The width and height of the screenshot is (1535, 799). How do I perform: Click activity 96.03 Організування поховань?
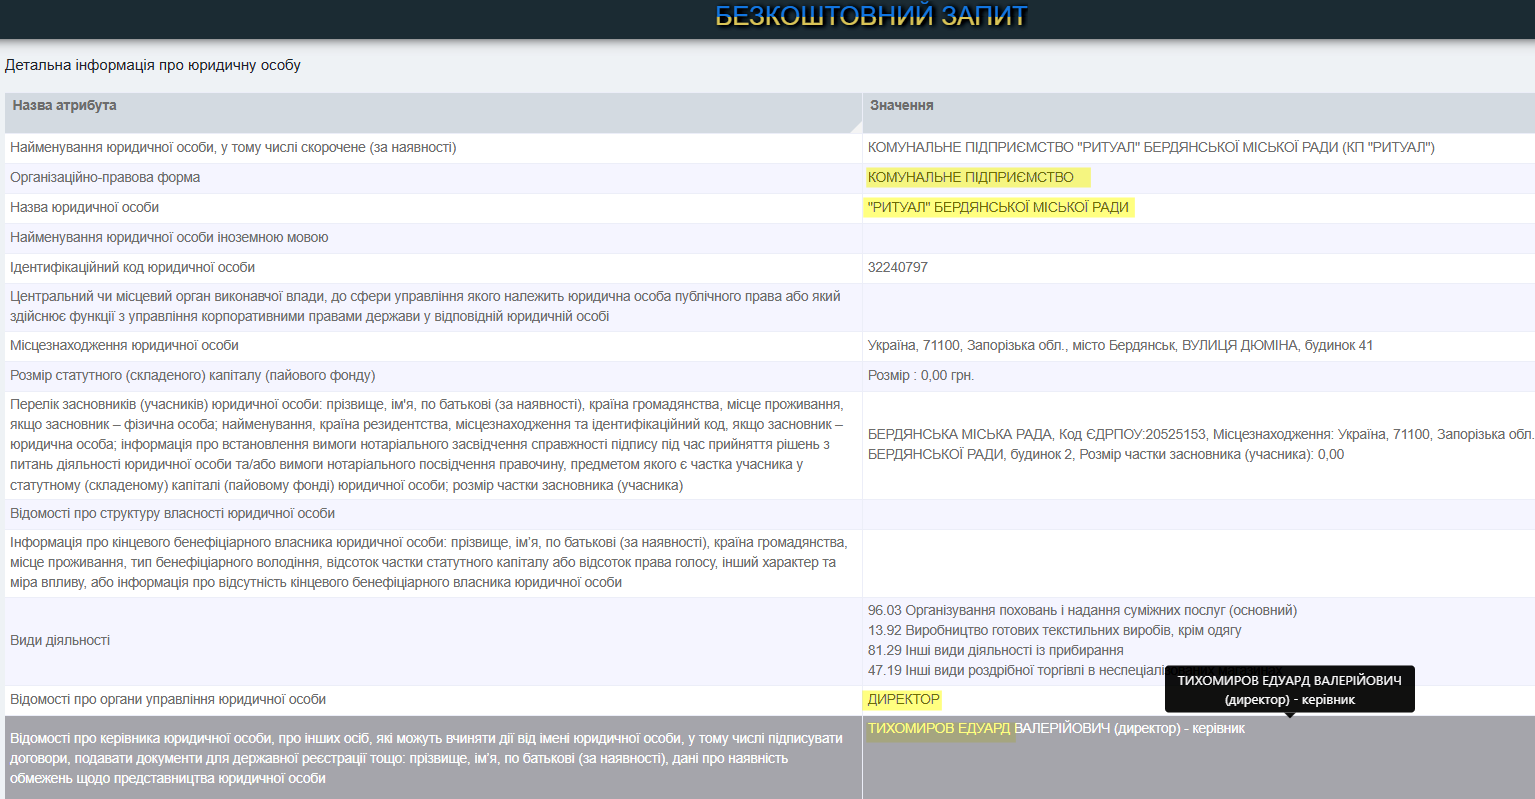tap(1081, 611)
